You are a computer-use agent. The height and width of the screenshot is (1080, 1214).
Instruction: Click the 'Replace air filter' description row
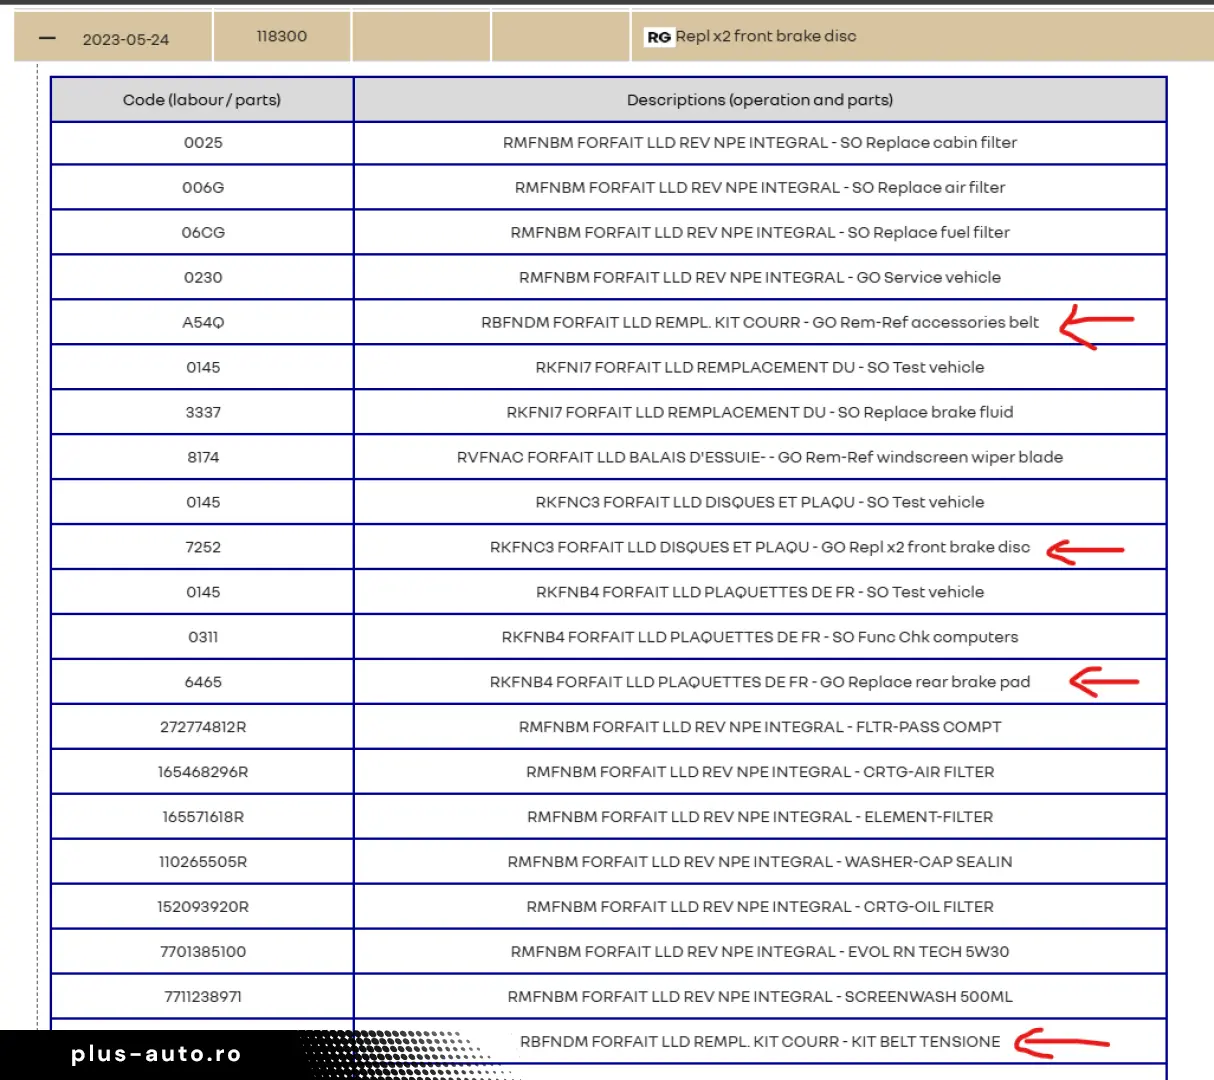[760, 187]
